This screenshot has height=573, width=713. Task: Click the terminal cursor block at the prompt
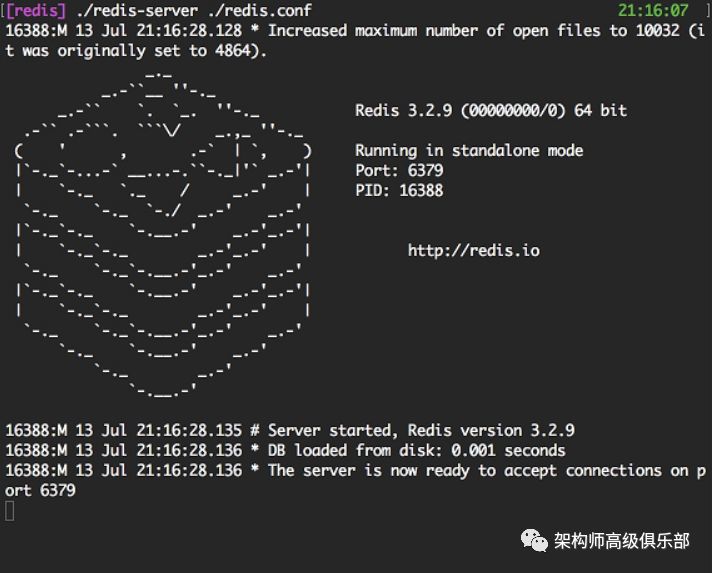click(10, 511)
